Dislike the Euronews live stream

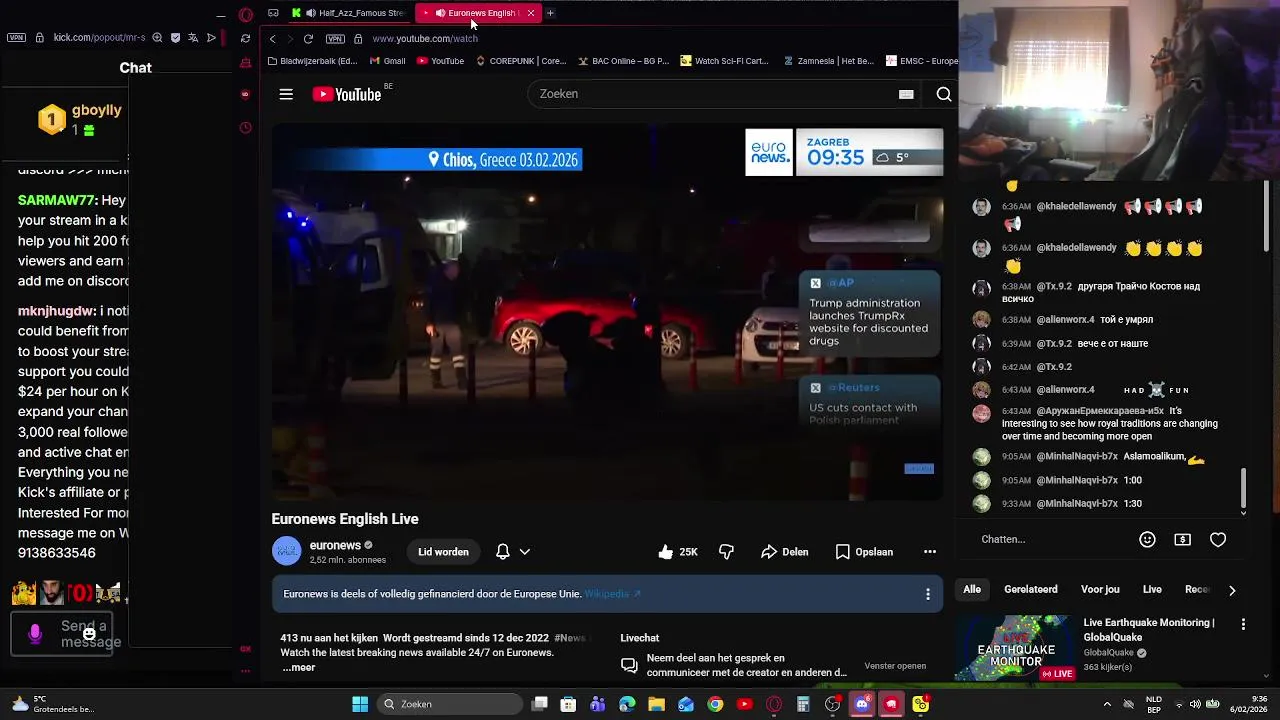[x=726, y=552]
